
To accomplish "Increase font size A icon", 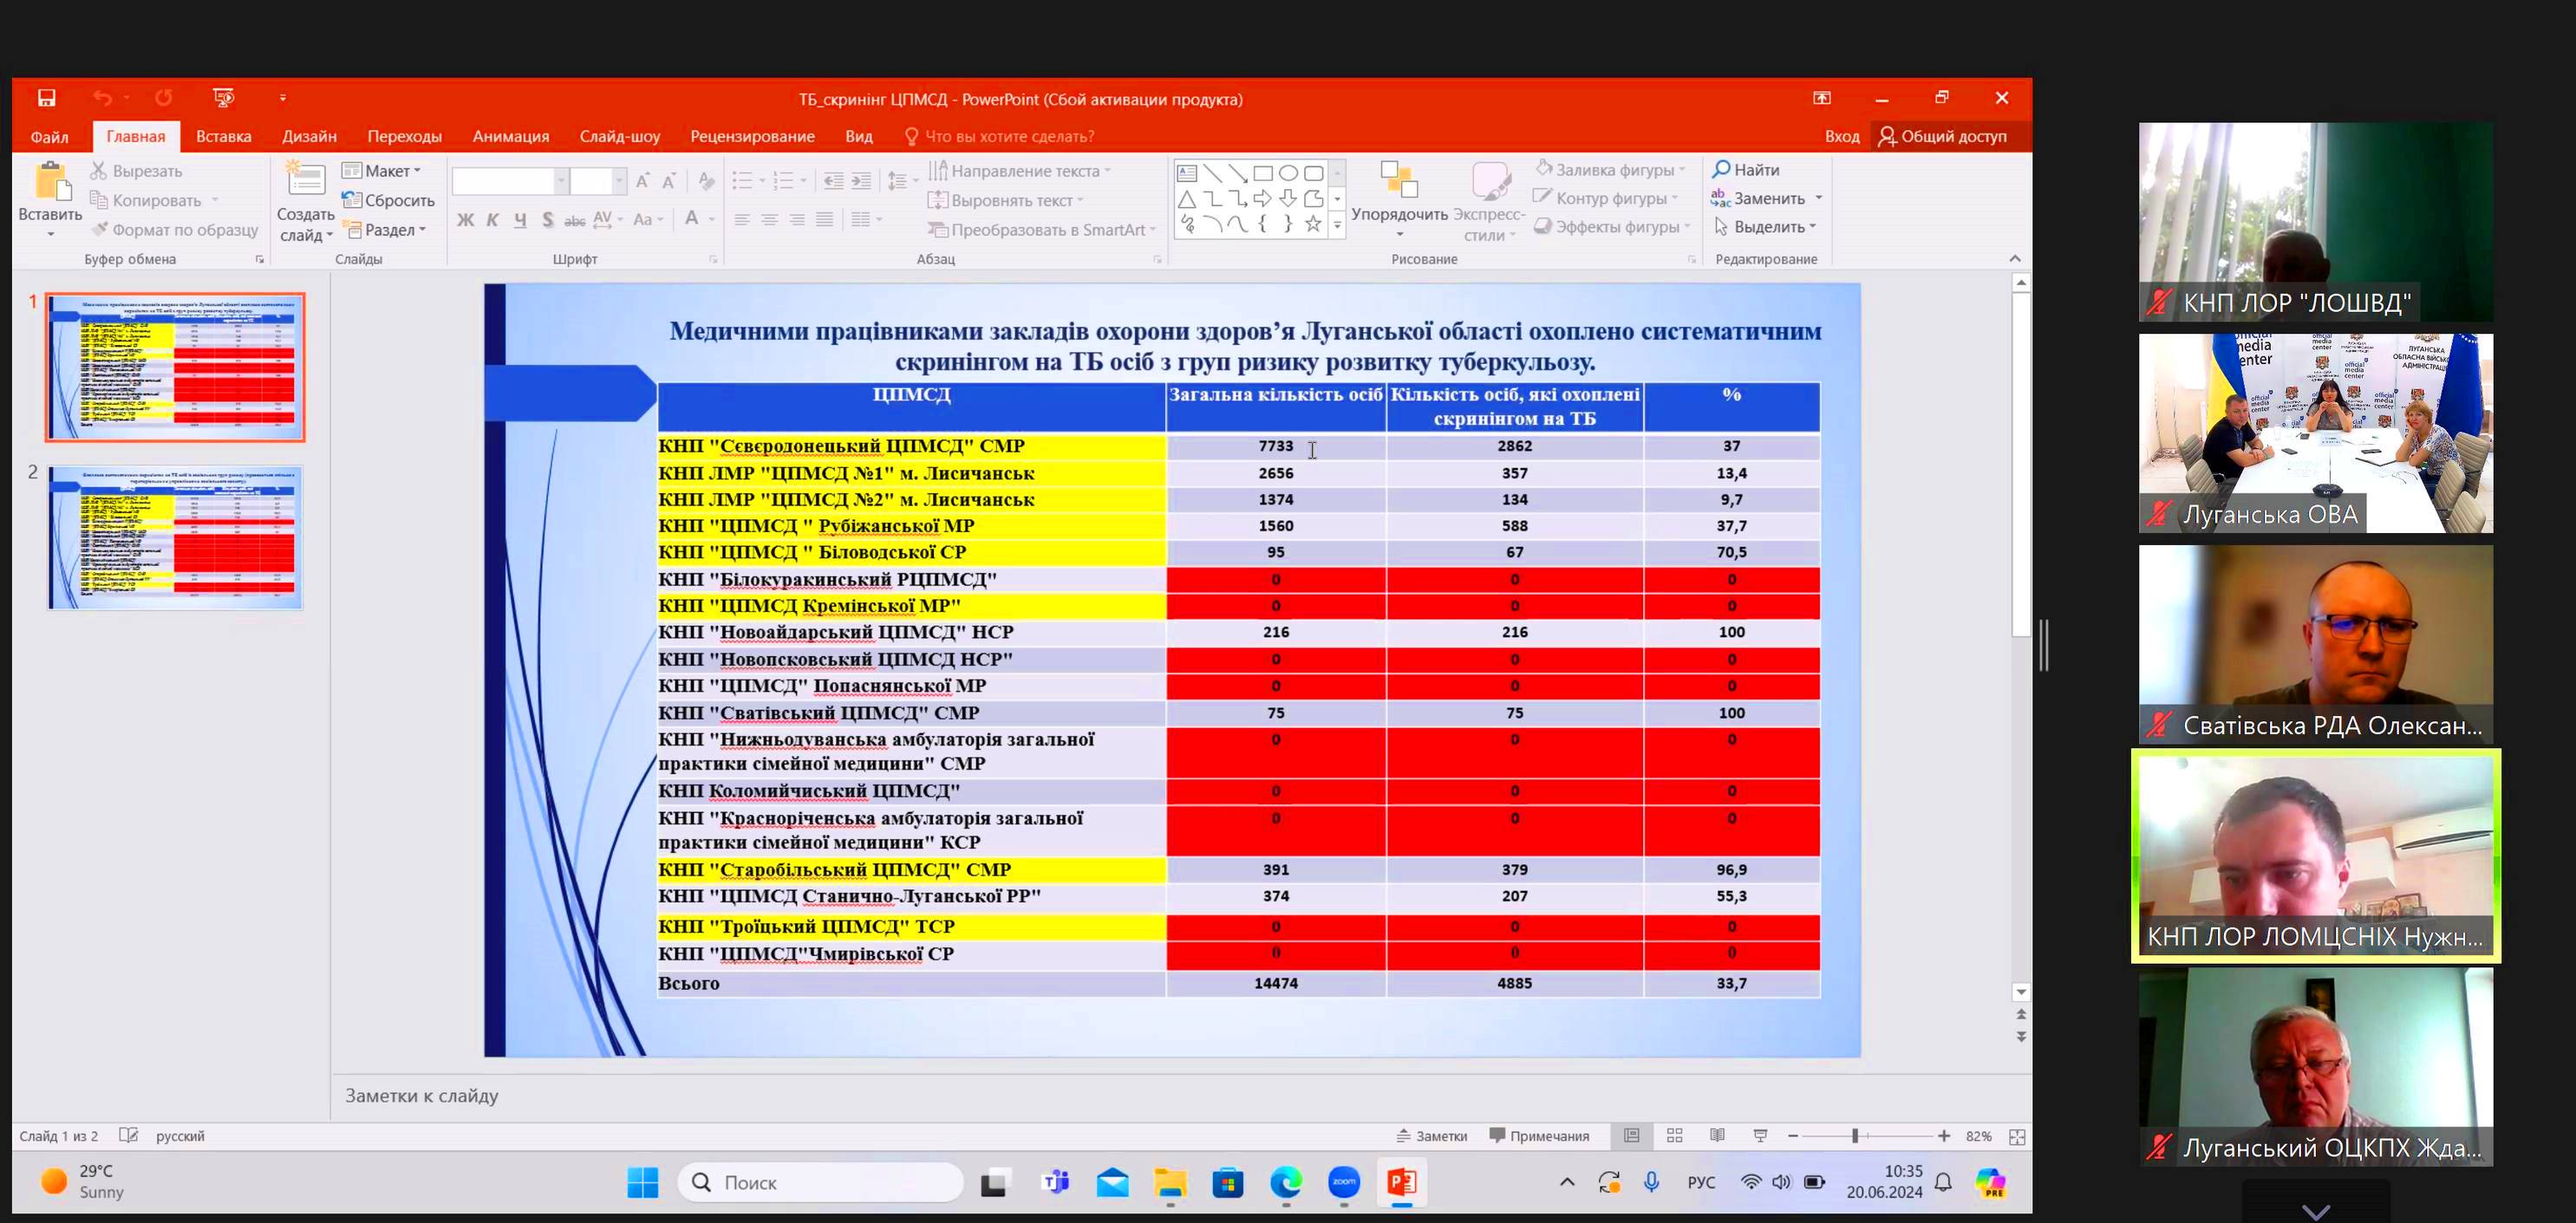I will tap(642, 181).
